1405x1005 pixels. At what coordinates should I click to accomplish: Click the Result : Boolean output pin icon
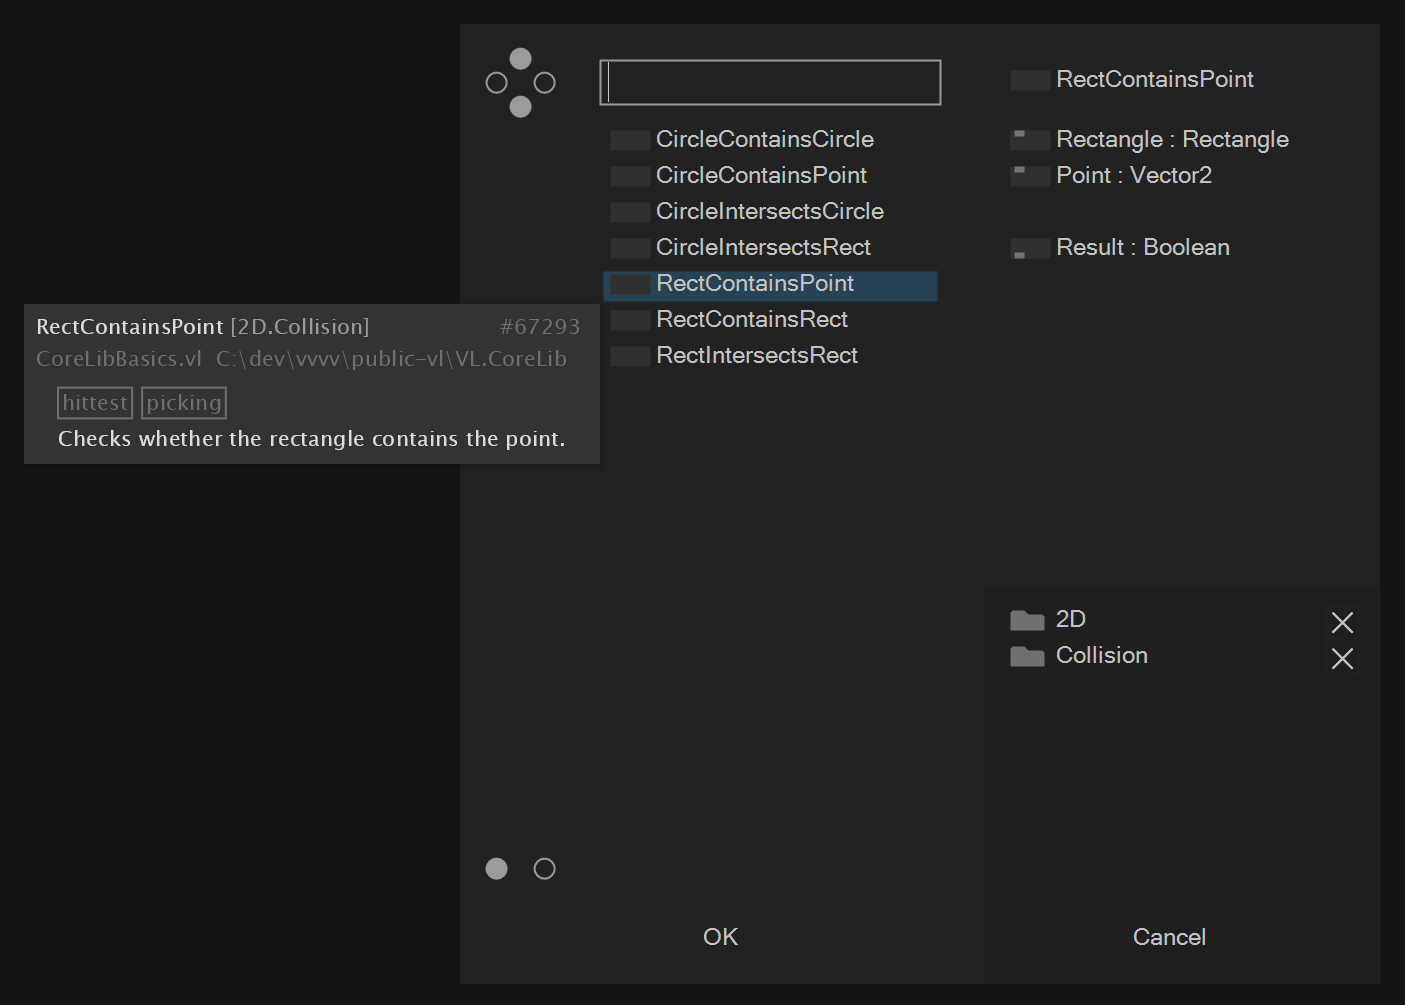1030,248
